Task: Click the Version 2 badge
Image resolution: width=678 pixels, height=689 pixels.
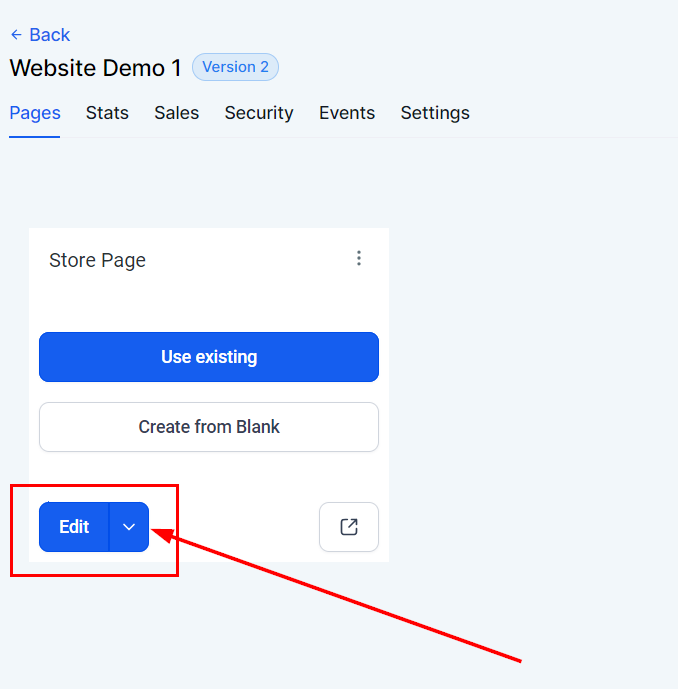Action: (x=235, y=67)
